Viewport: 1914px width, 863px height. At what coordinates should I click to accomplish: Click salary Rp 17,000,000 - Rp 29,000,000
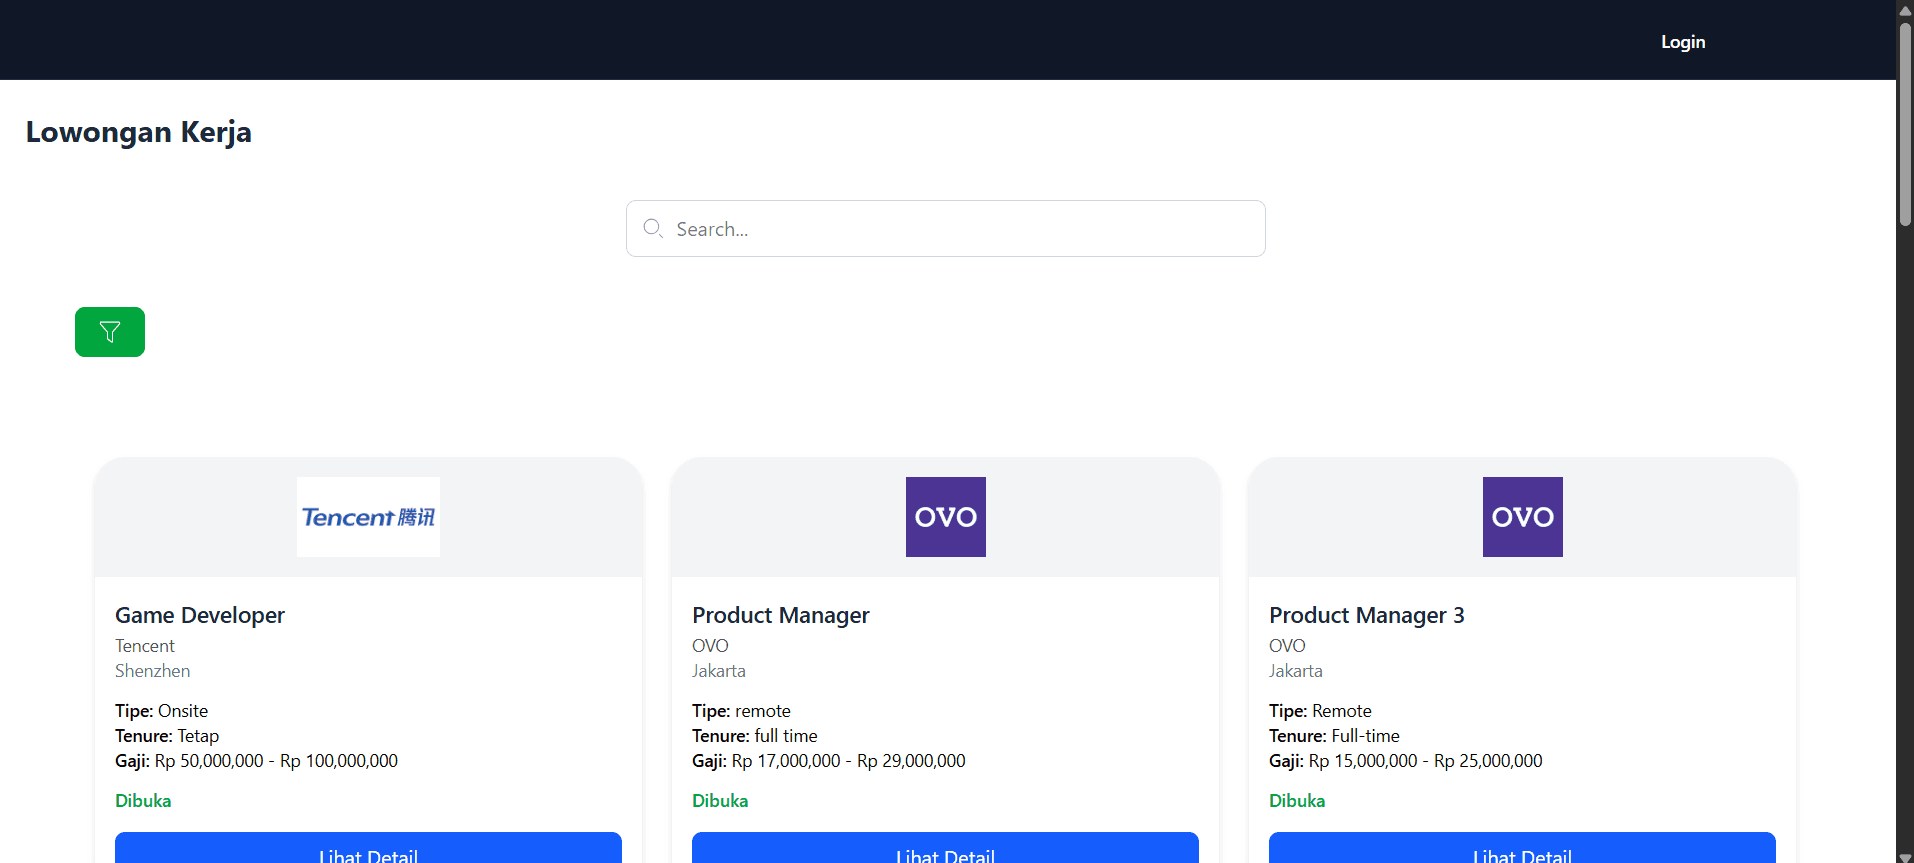pos(849,761)
